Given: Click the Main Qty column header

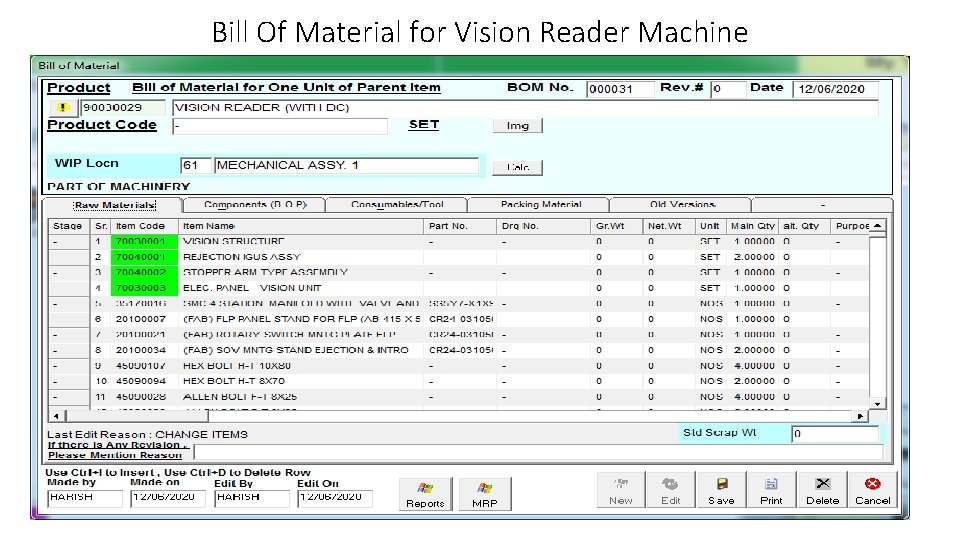Looking at the screenshot, I should tap(752, 226).
